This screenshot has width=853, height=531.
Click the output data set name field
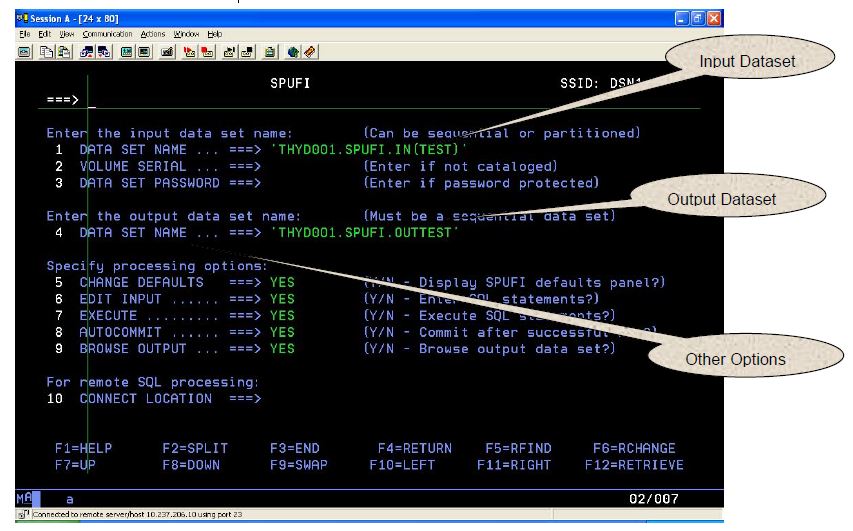[364, 233]
